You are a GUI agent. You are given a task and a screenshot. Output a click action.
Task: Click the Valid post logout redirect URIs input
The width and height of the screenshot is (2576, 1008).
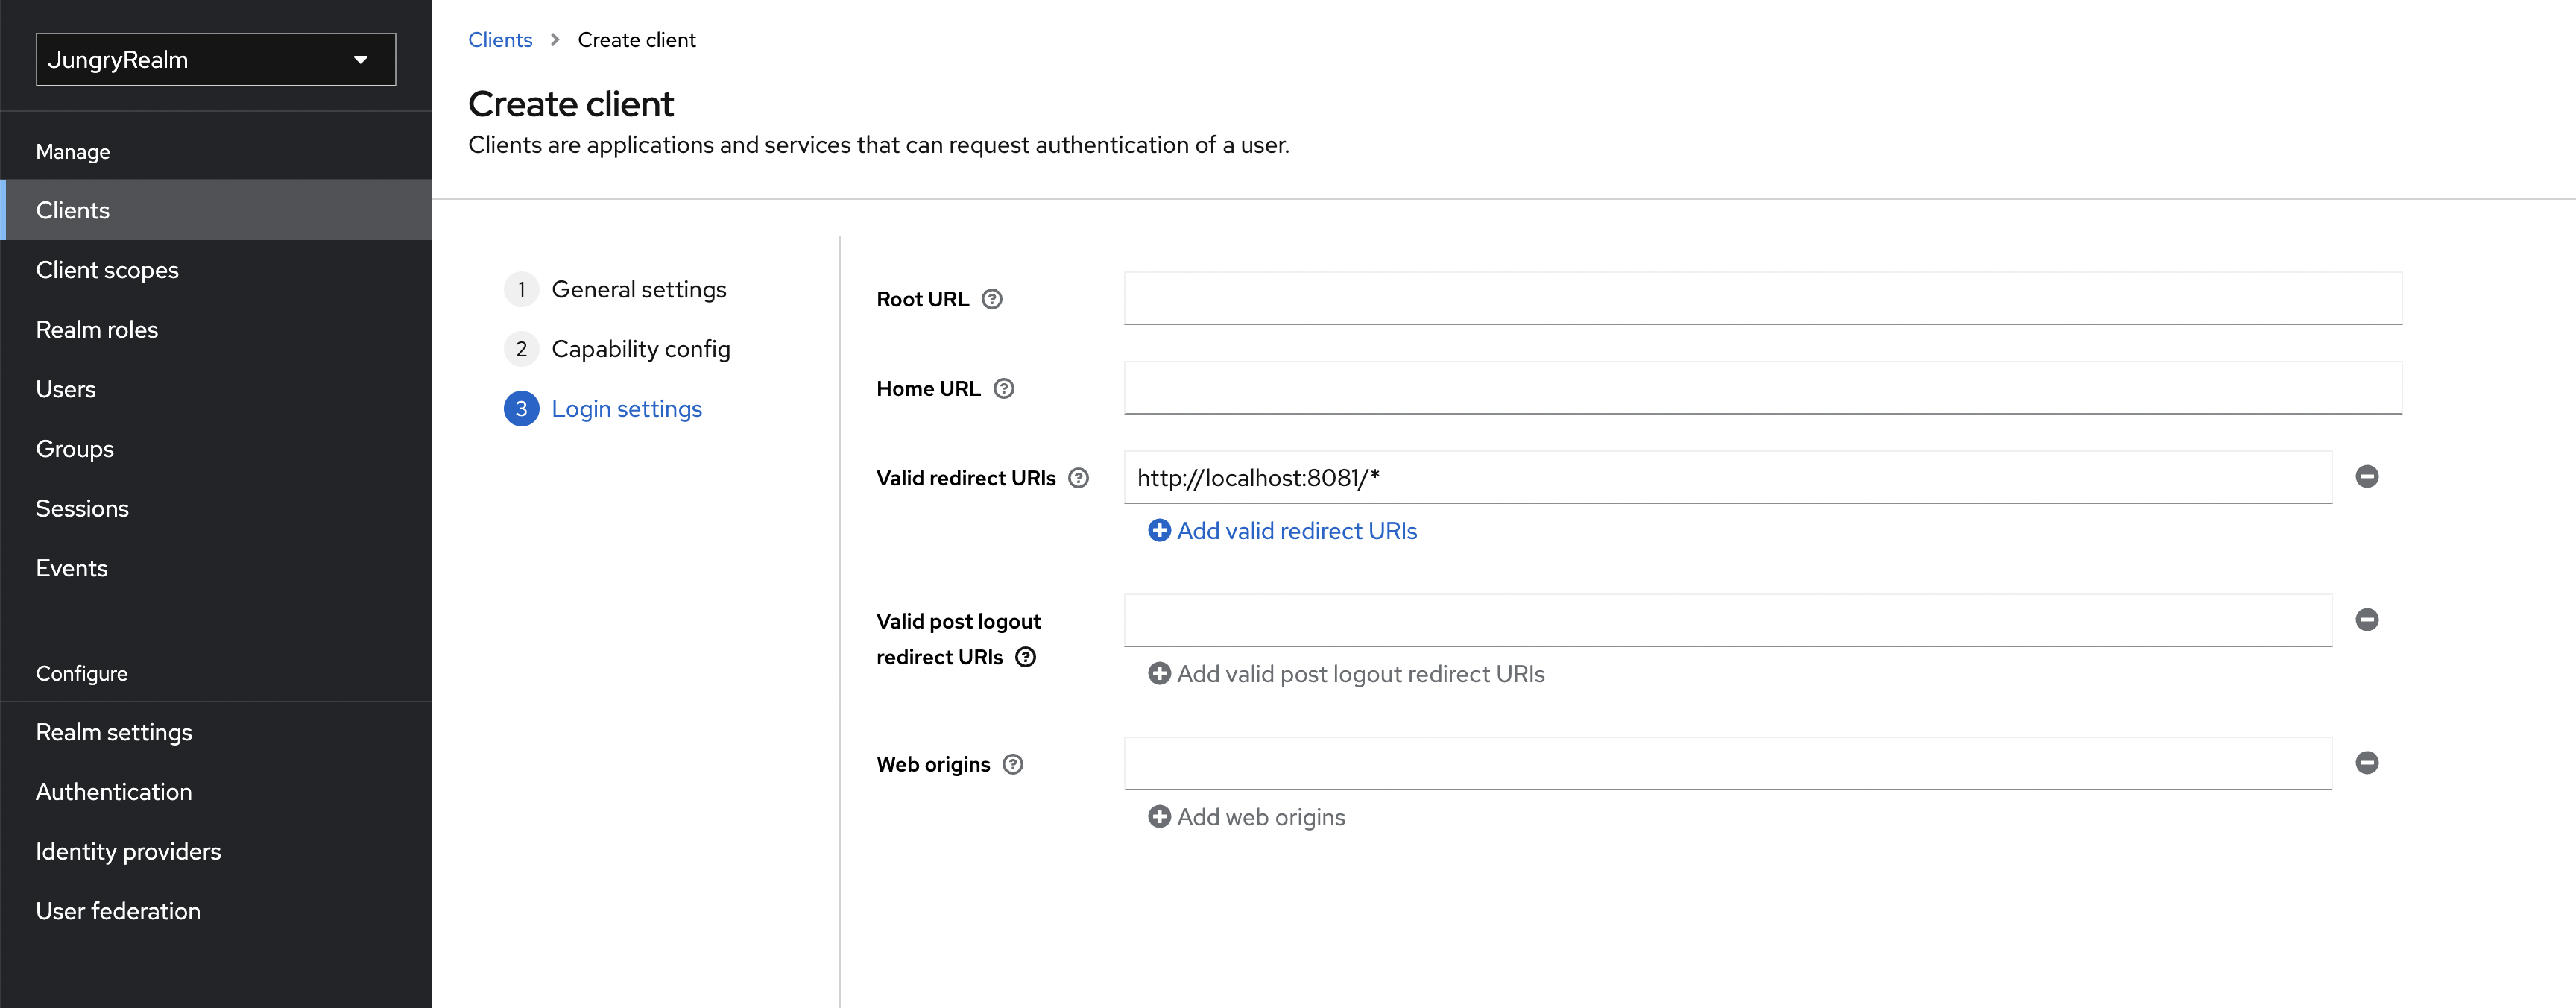1727,620
